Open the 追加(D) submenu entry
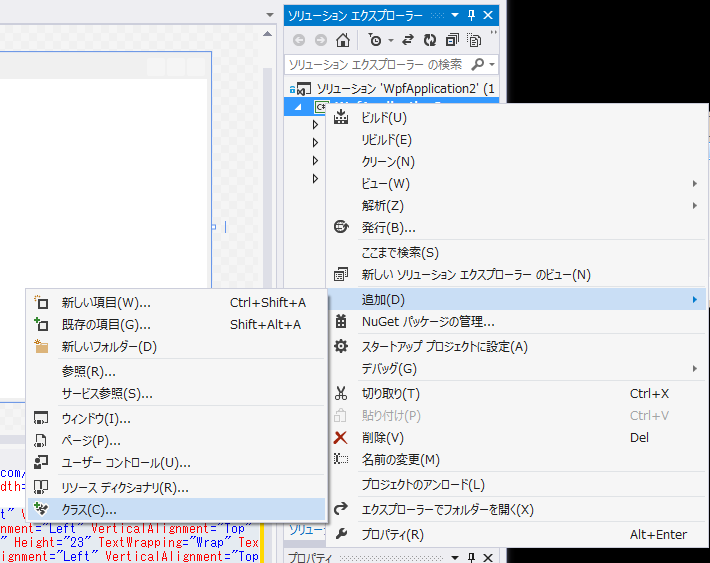This screenshot has height=563, width=710. point(517,299)
